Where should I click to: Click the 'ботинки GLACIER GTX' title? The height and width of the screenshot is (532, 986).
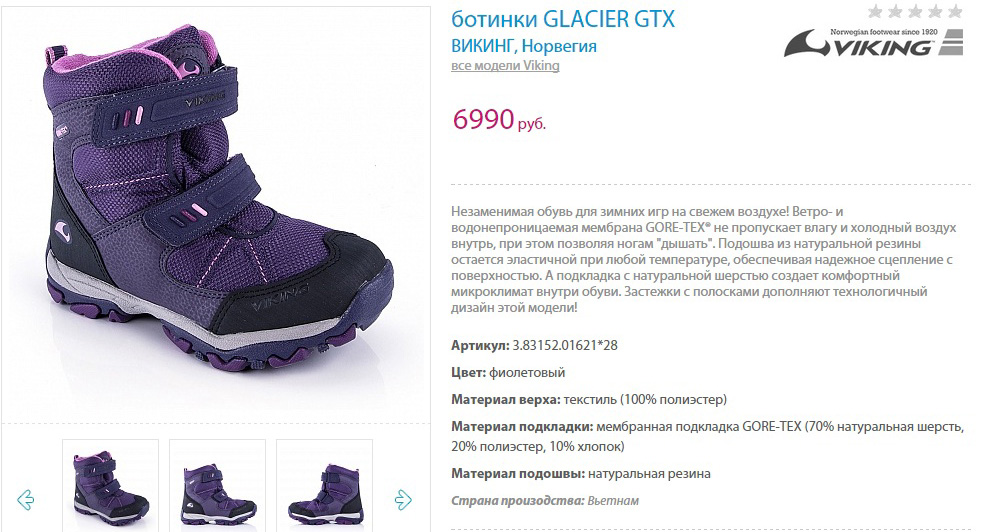(563, 19)
